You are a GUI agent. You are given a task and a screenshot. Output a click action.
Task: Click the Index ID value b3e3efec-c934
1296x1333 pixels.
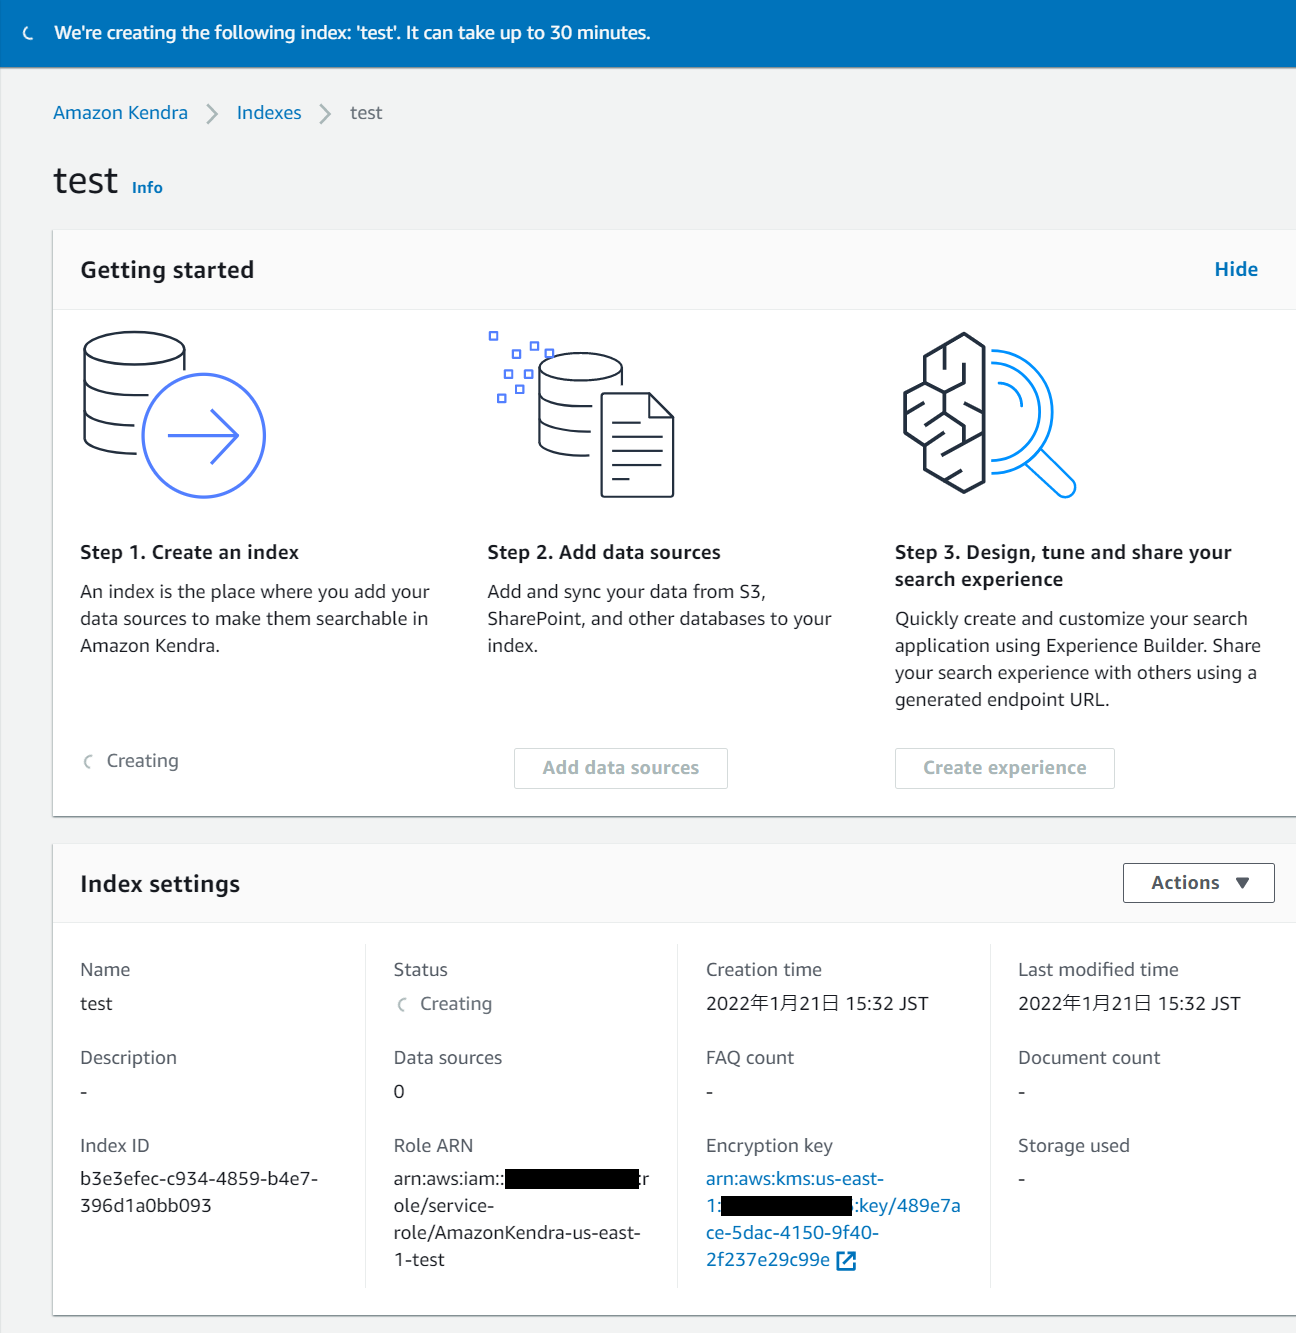pyautogui.click(x=199, y=1192)
